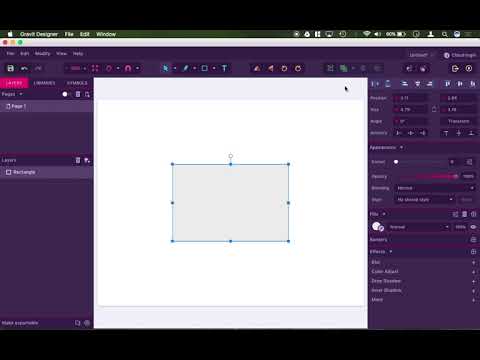
Task: Click the Cloud login button
Action: point(460,55)
